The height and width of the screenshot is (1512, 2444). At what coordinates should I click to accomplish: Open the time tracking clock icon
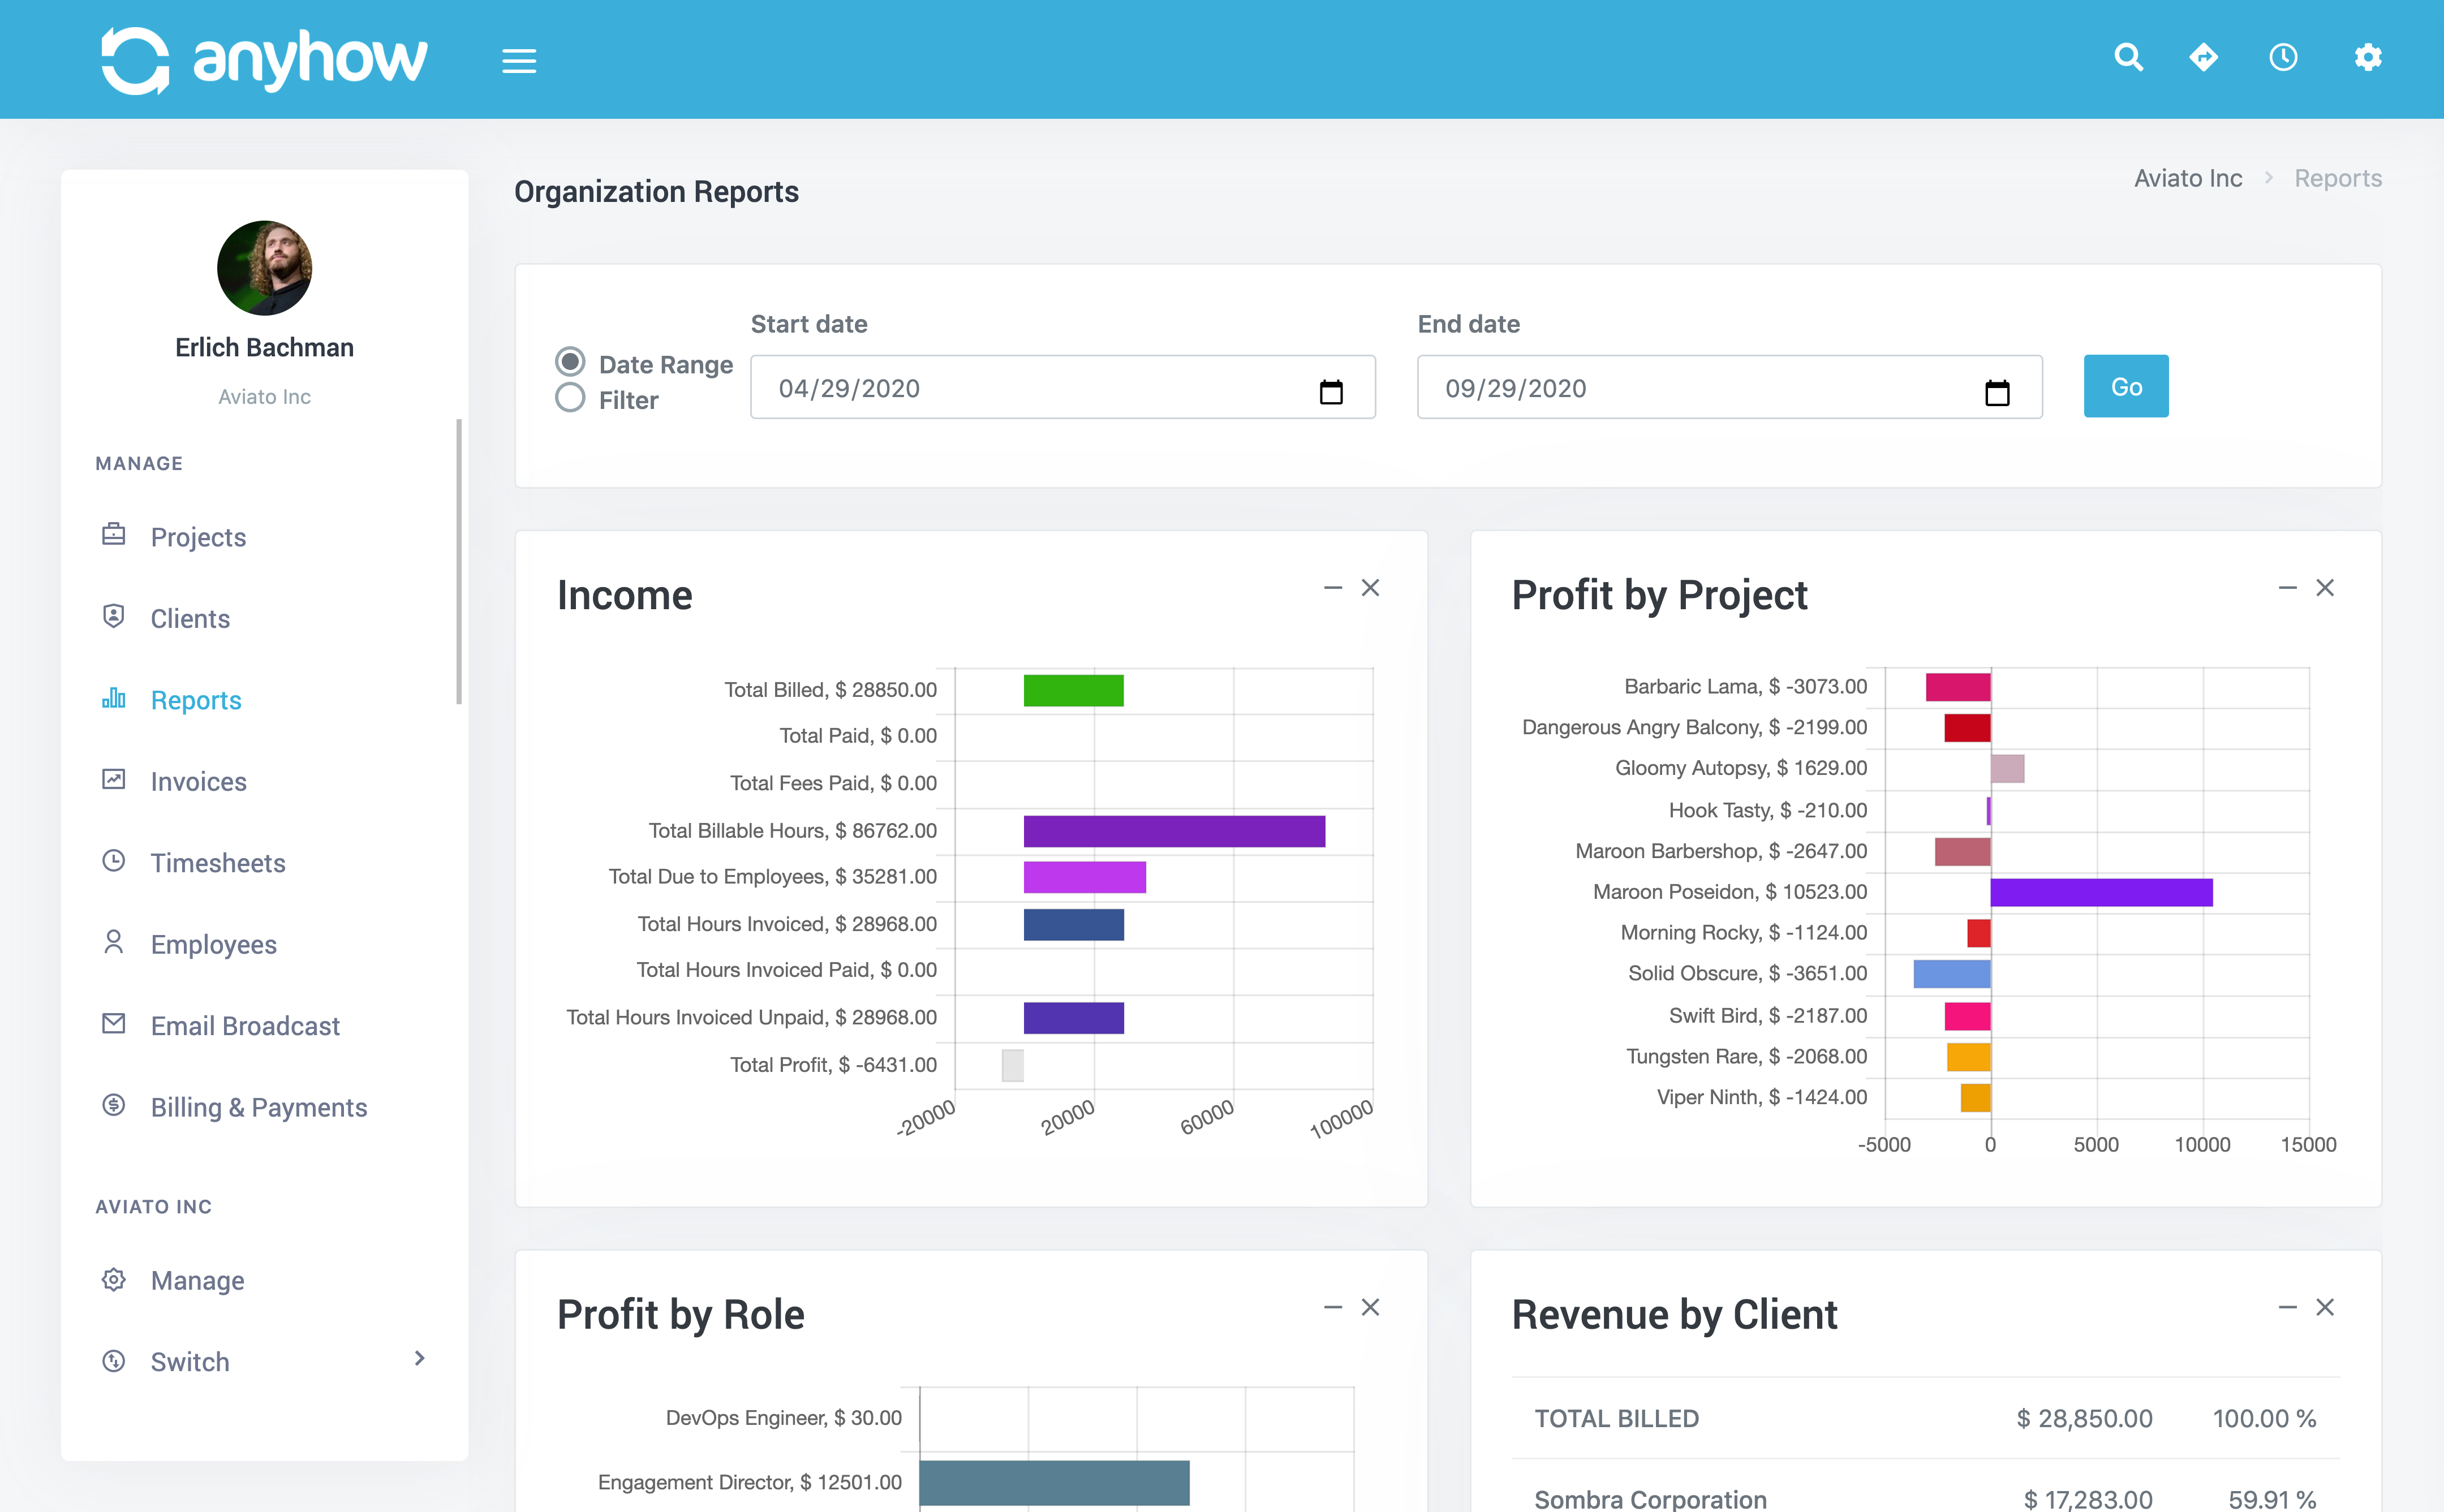[x=2283, y=58]
